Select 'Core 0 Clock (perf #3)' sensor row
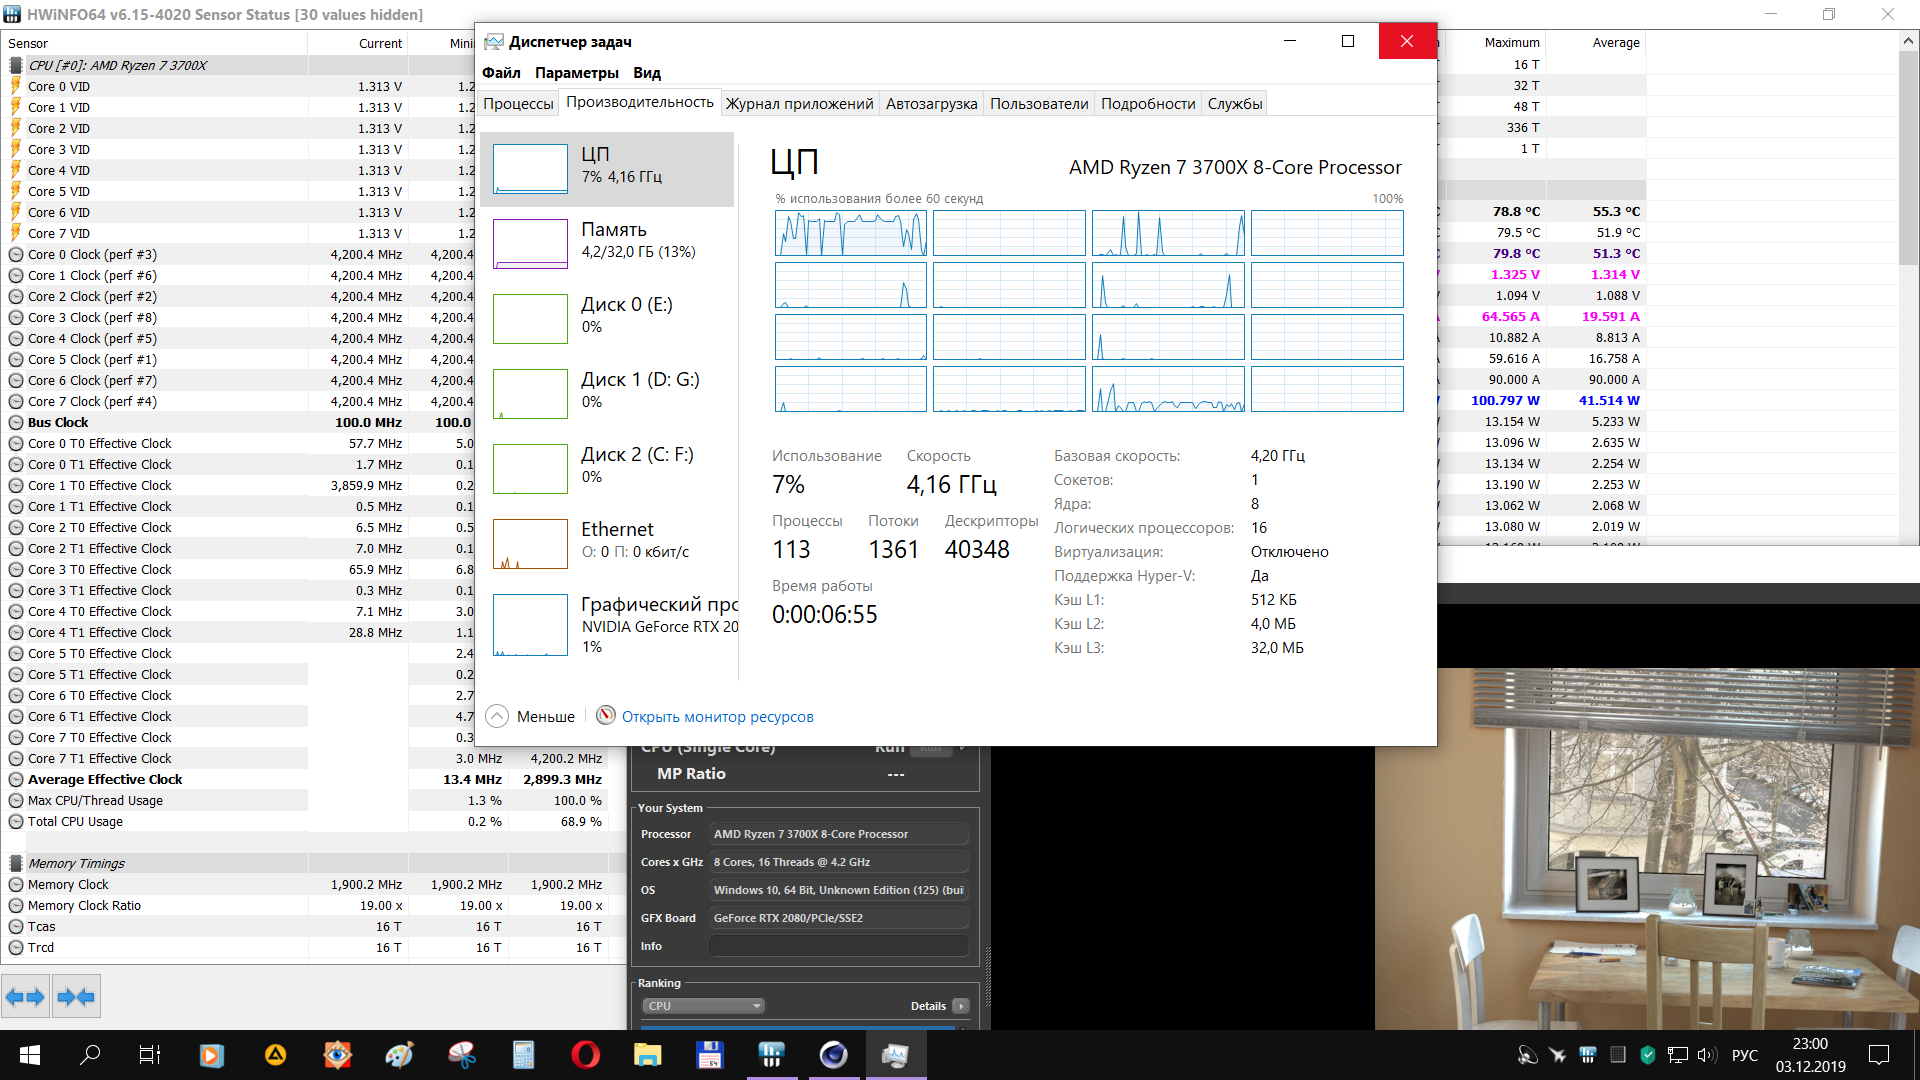 pos(92,255)
